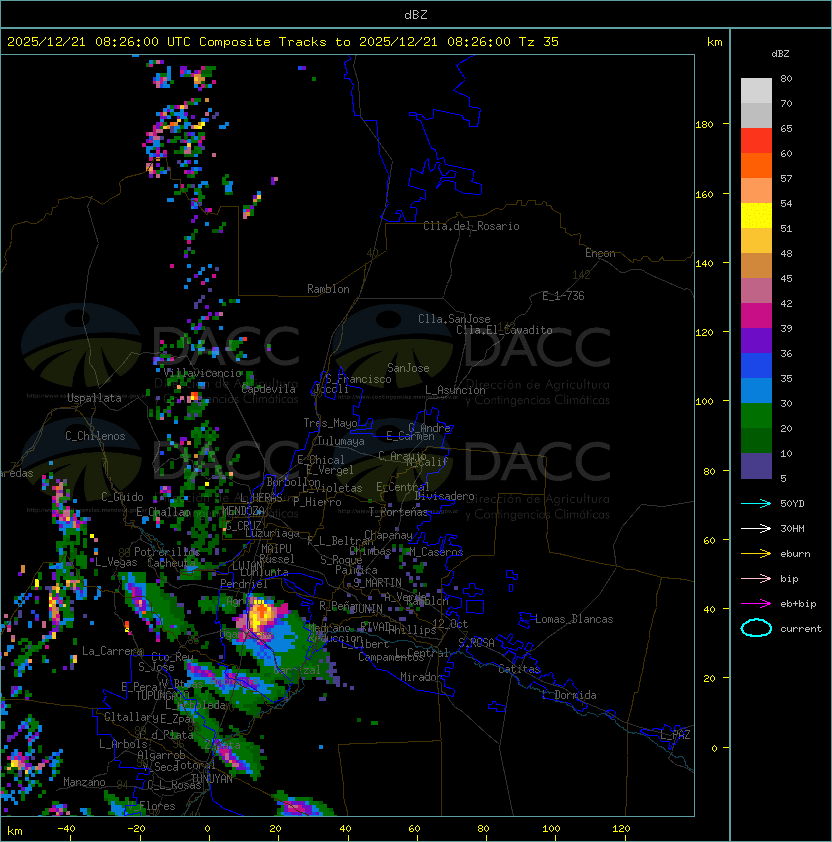
Task: Click the E_1-736 label
Action: [563, 296]
